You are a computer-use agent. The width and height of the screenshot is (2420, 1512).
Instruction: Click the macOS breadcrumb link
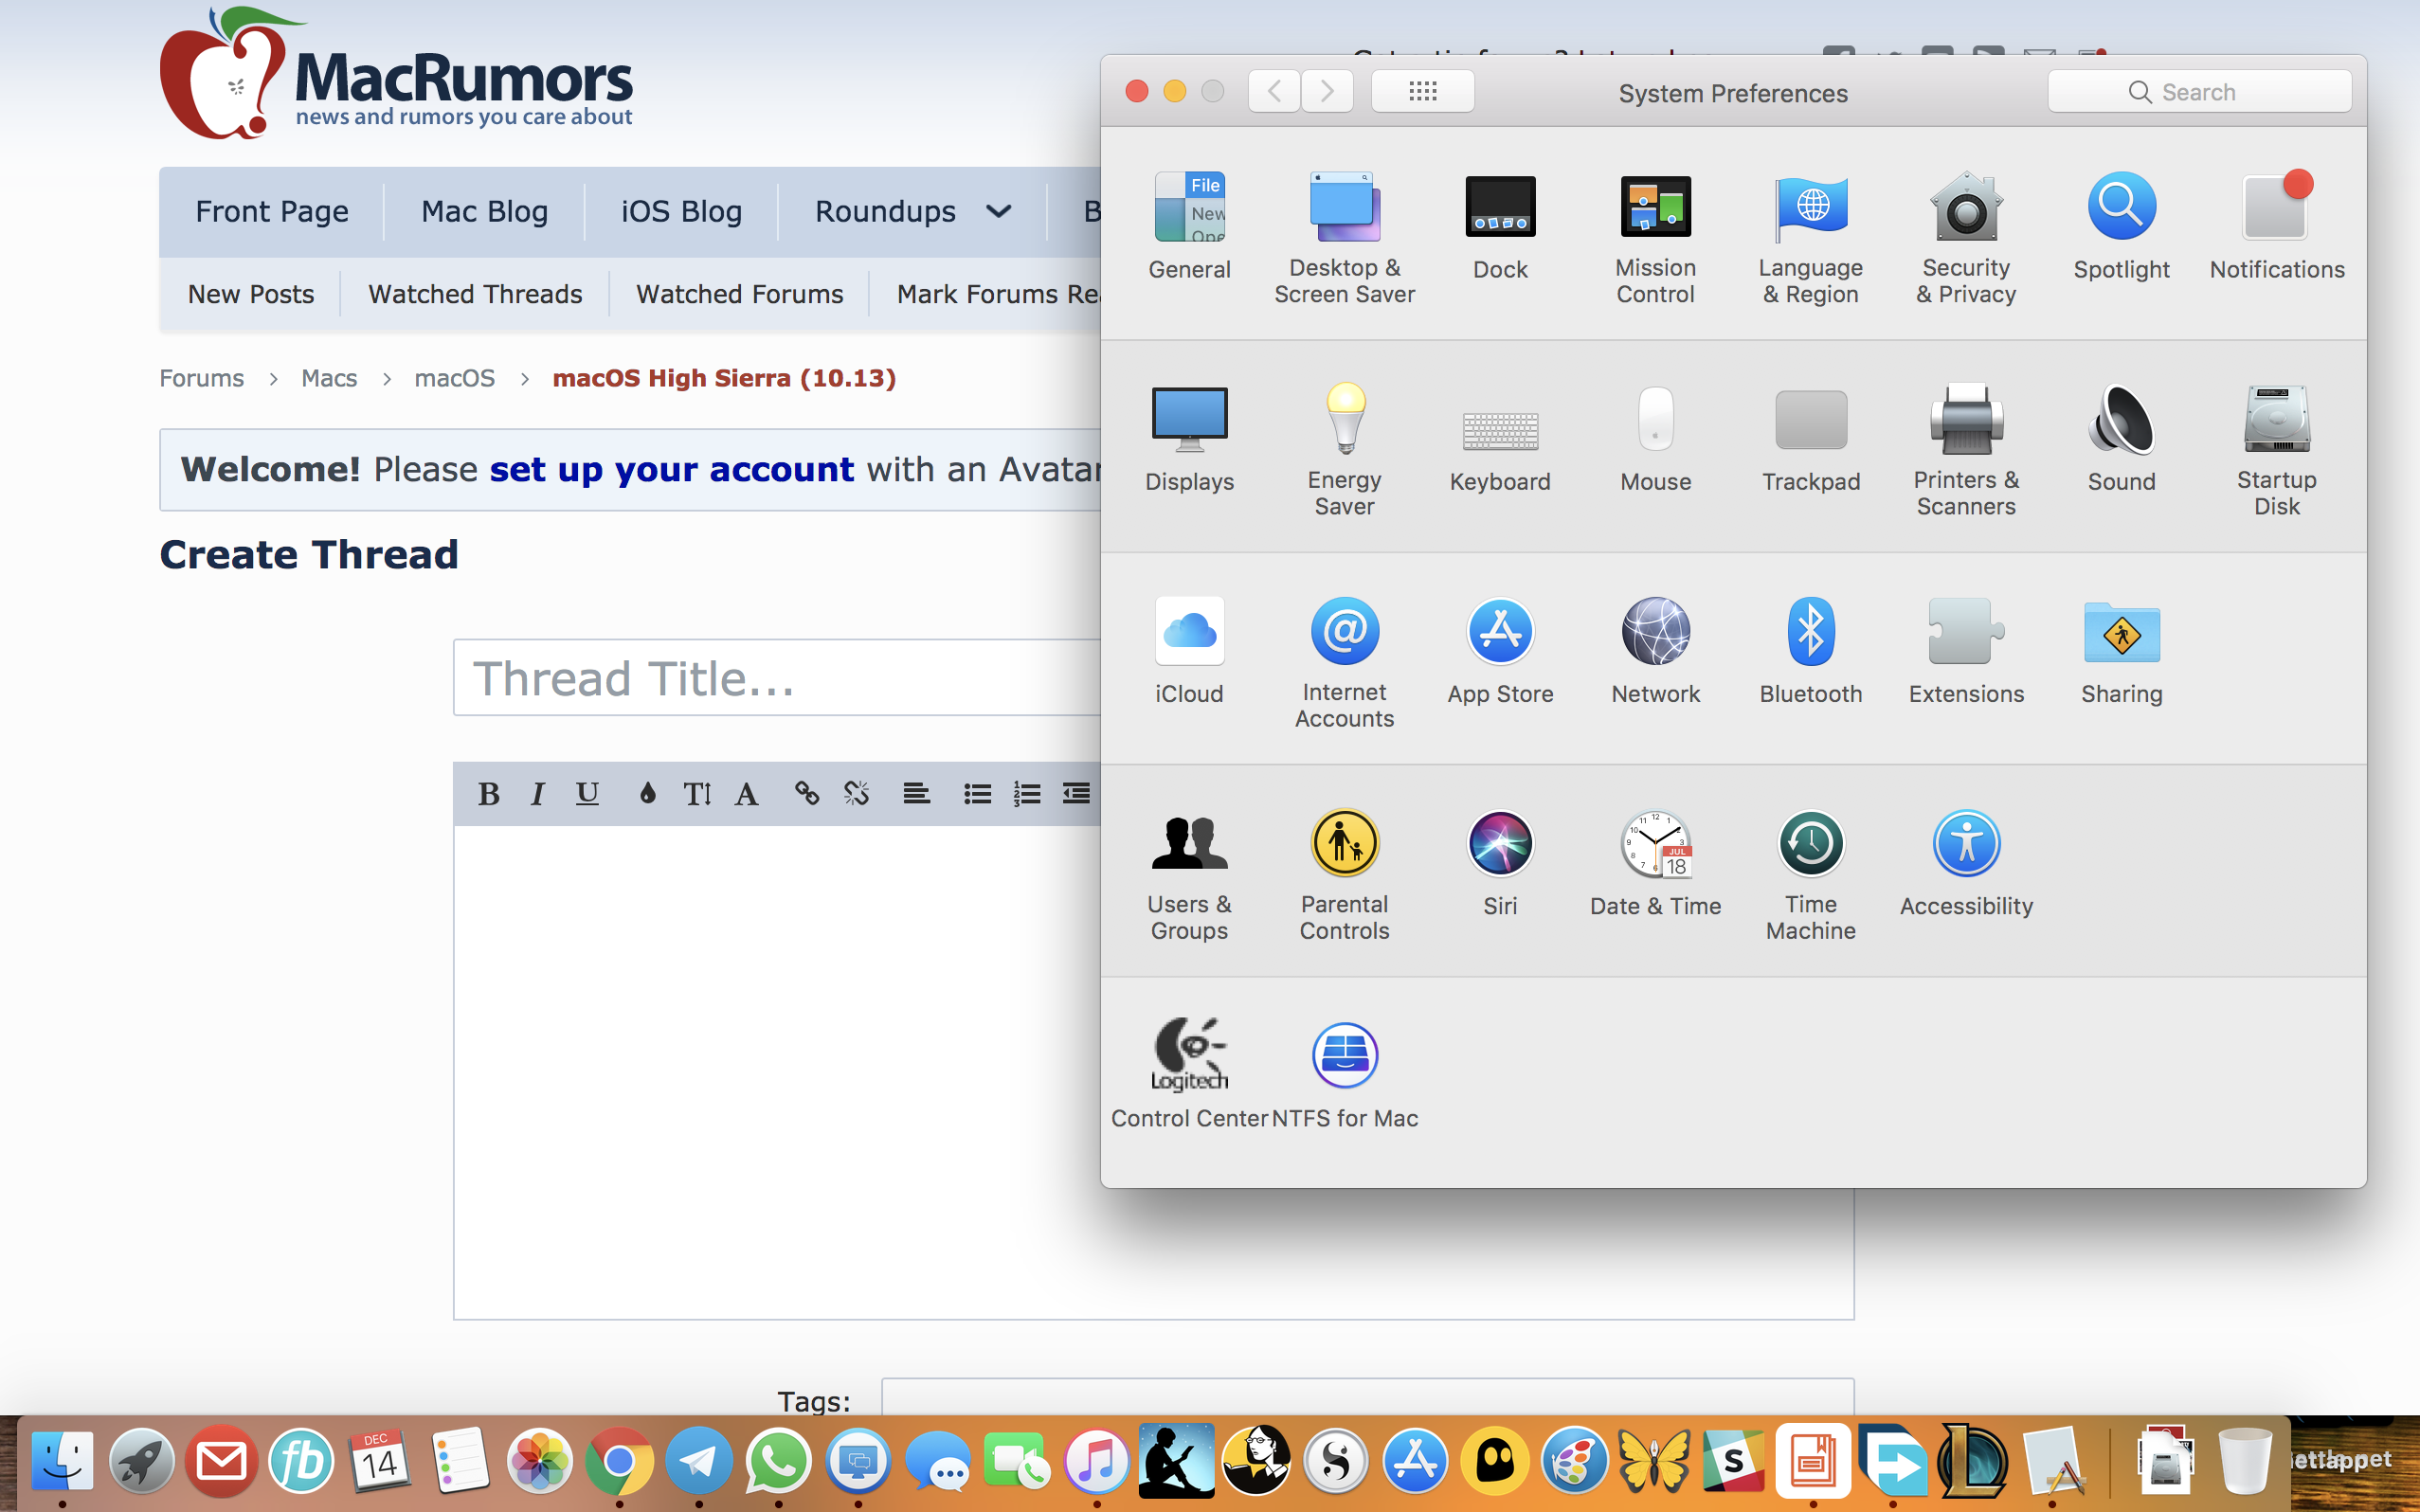click(455, 378)
